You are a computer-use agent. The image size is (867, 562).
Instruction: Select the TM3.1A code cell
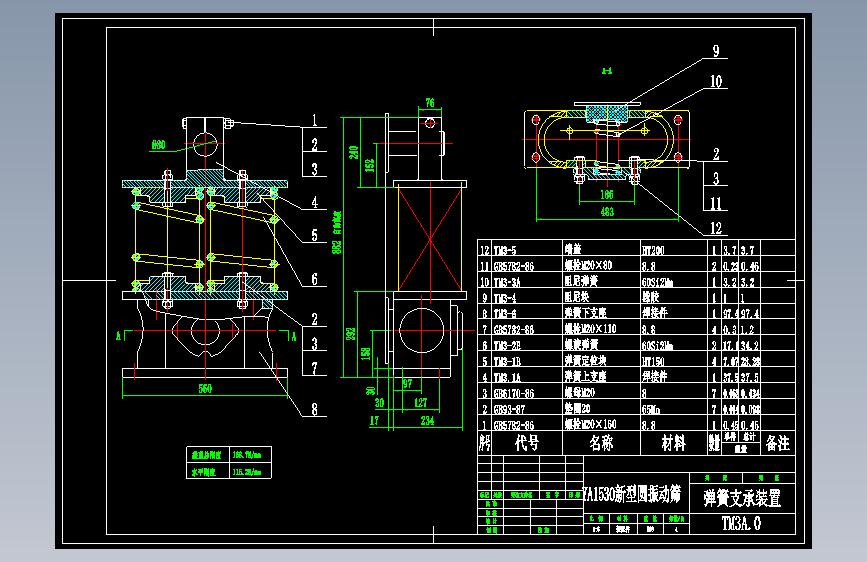[507, 378]
